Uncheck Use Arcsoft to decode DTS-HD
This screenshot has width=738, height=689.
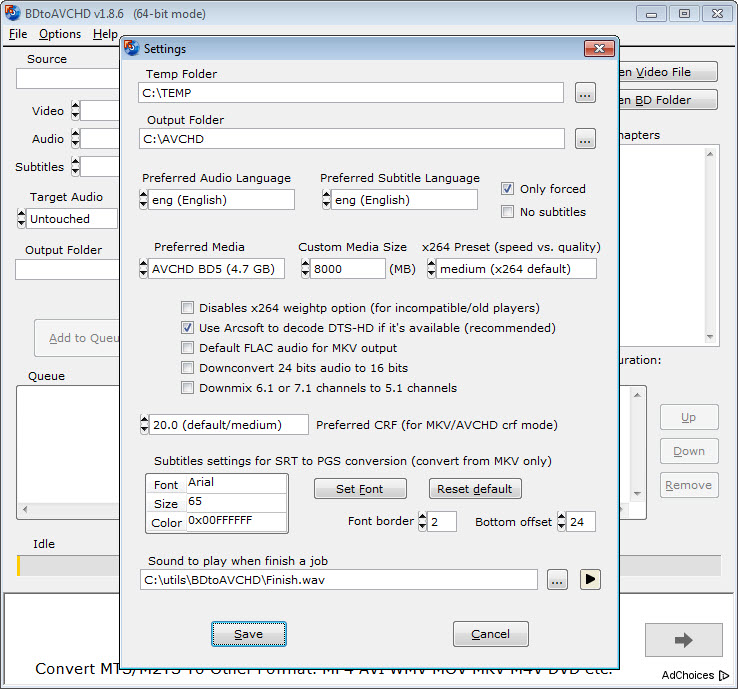pos(187,328)
